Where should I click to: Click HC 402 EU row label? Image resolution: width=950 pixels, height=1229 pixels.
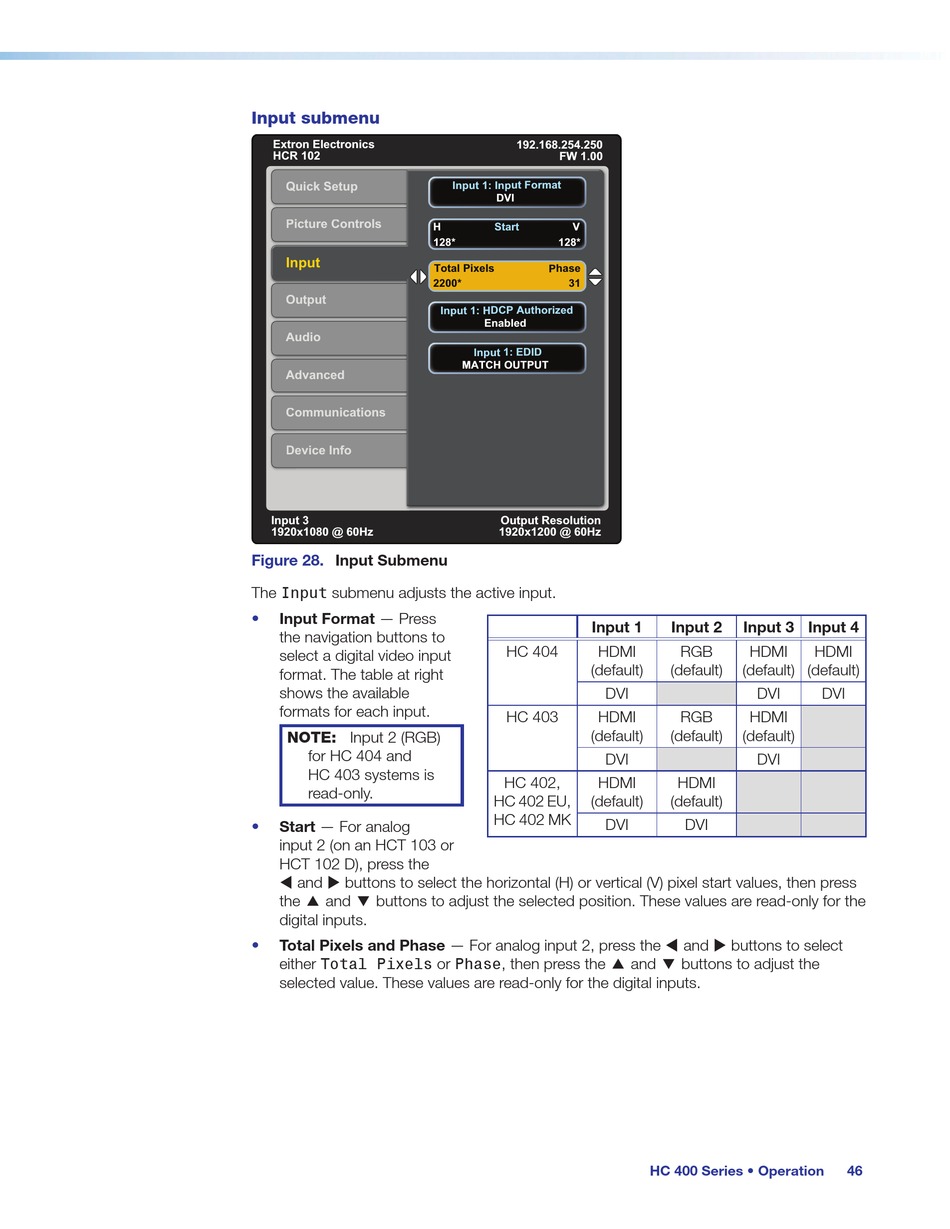click(x=532, y=801)
